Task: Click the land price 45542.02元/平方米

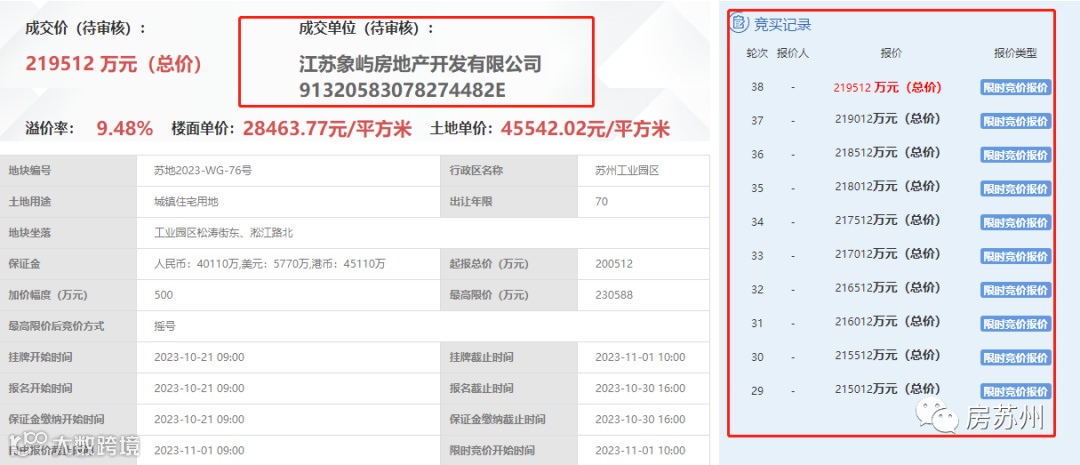Action: point(585,129)
